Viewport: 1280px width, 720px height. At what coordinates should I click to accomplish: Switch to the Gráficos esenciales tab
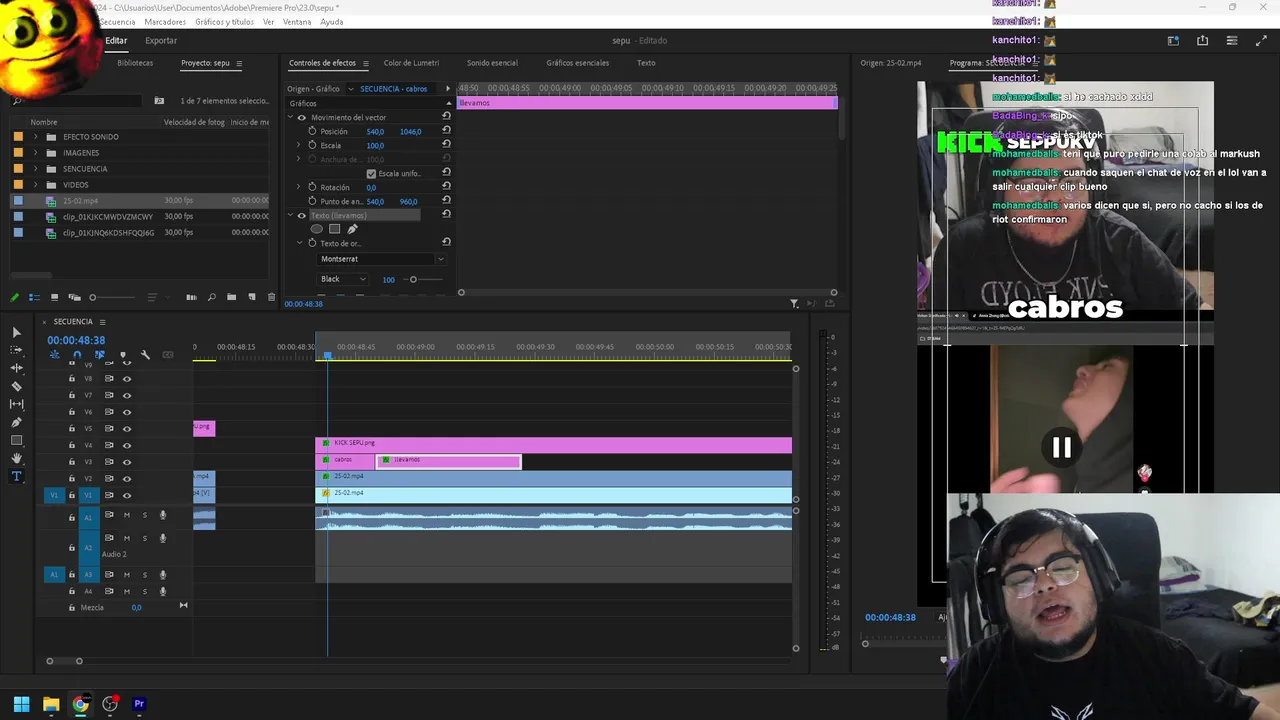578,63
